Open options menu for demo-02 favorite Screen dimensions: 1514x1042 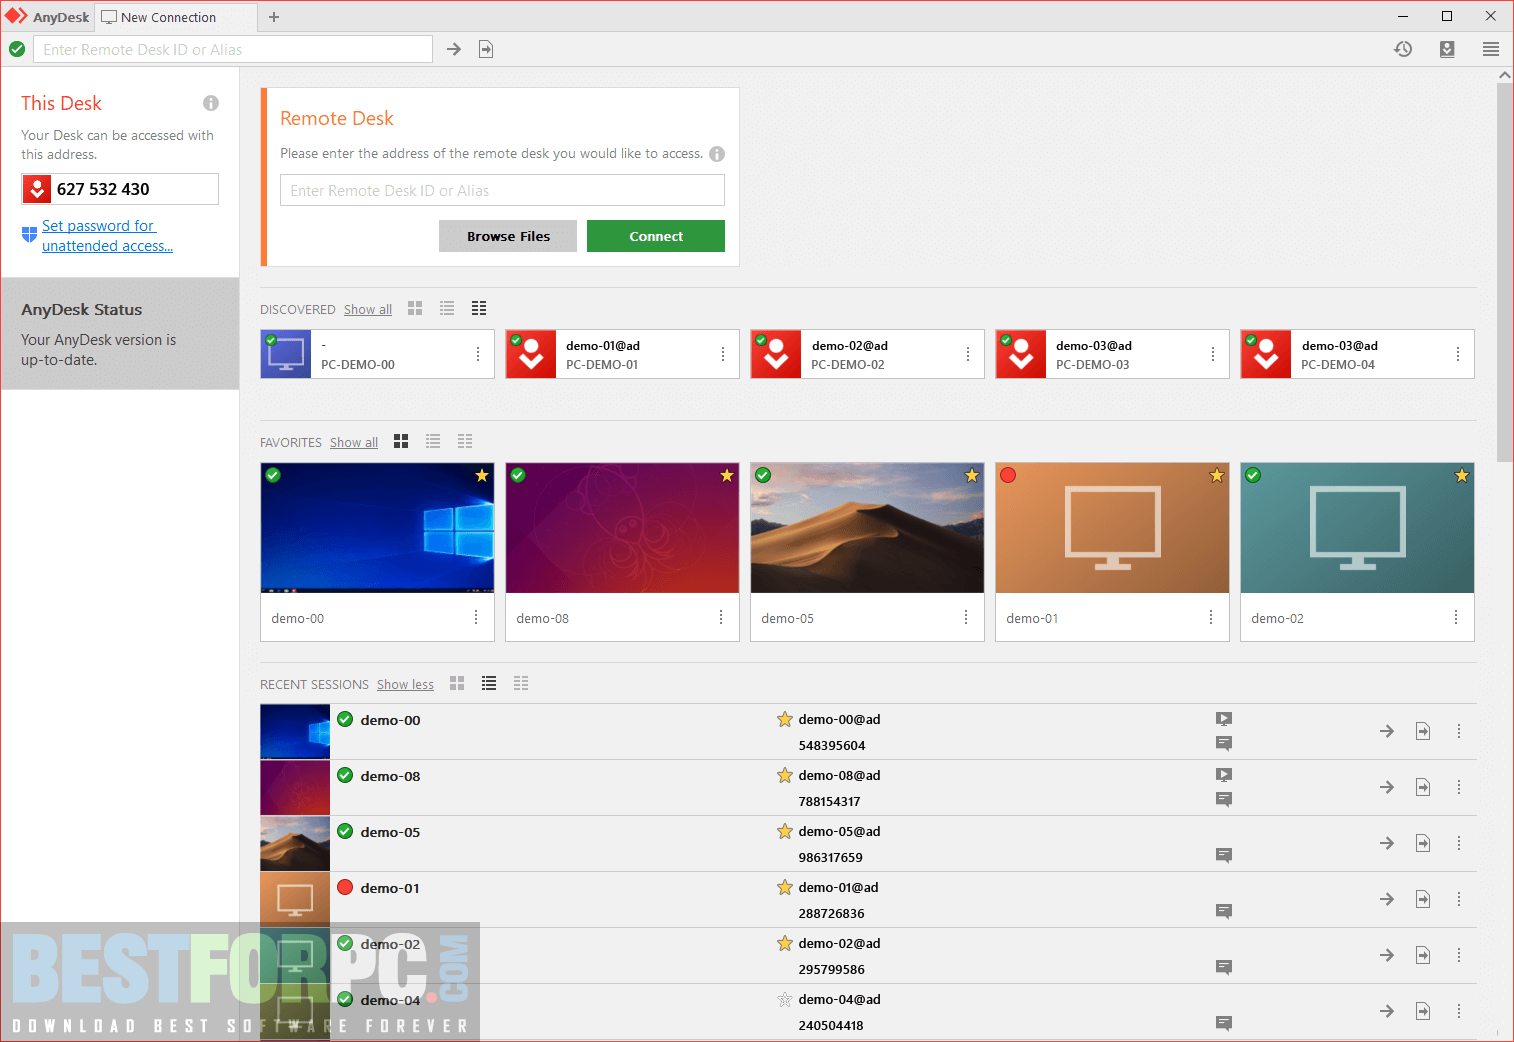click(x=1456, y=617)
